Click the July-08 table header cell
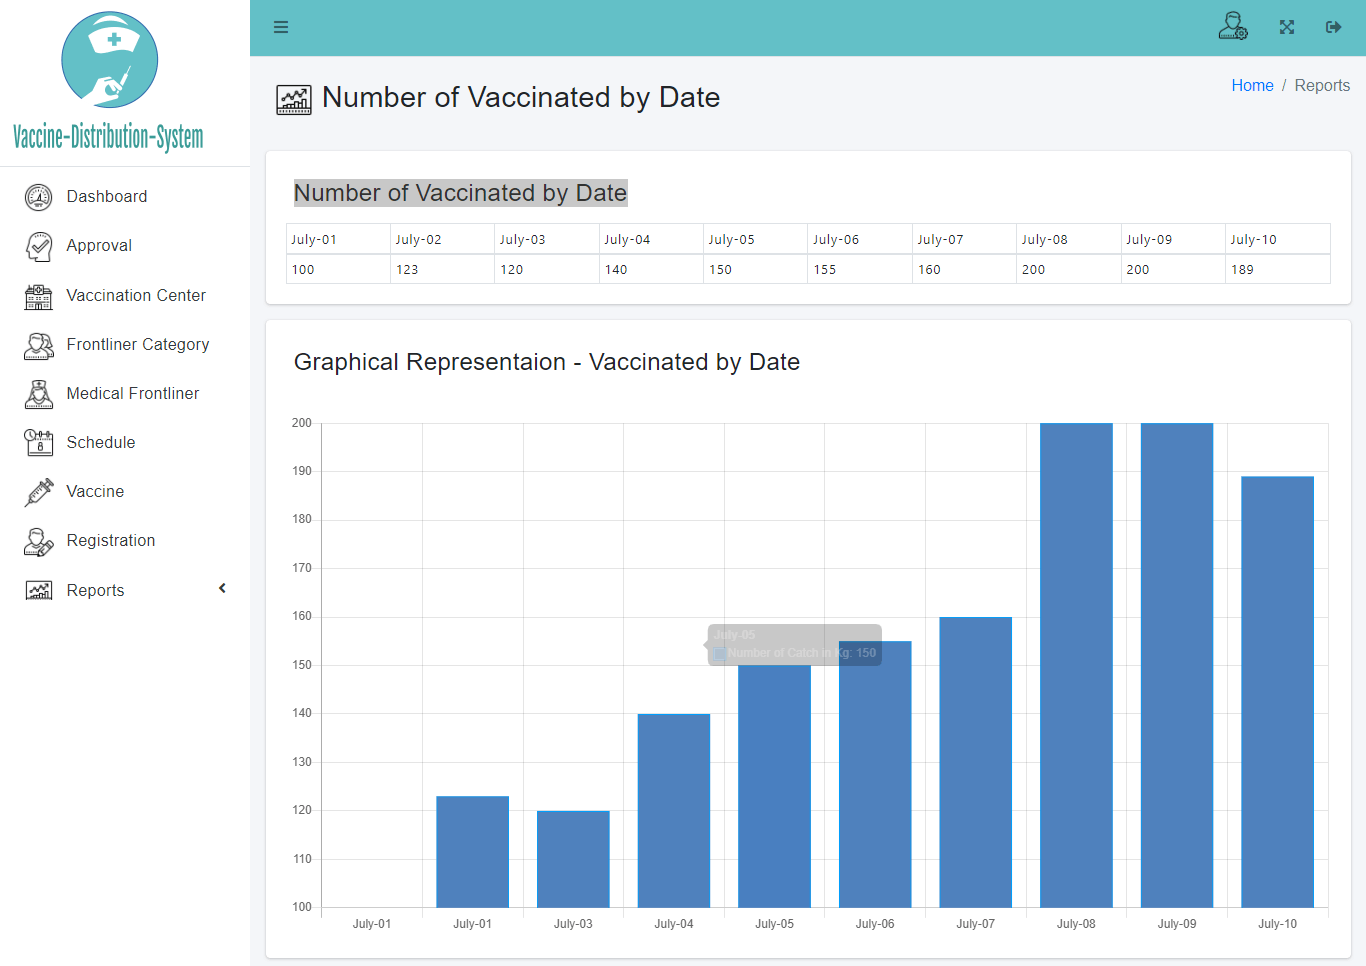The width and height of the screenshot is (1366, 966). (x=1069, y=239)
